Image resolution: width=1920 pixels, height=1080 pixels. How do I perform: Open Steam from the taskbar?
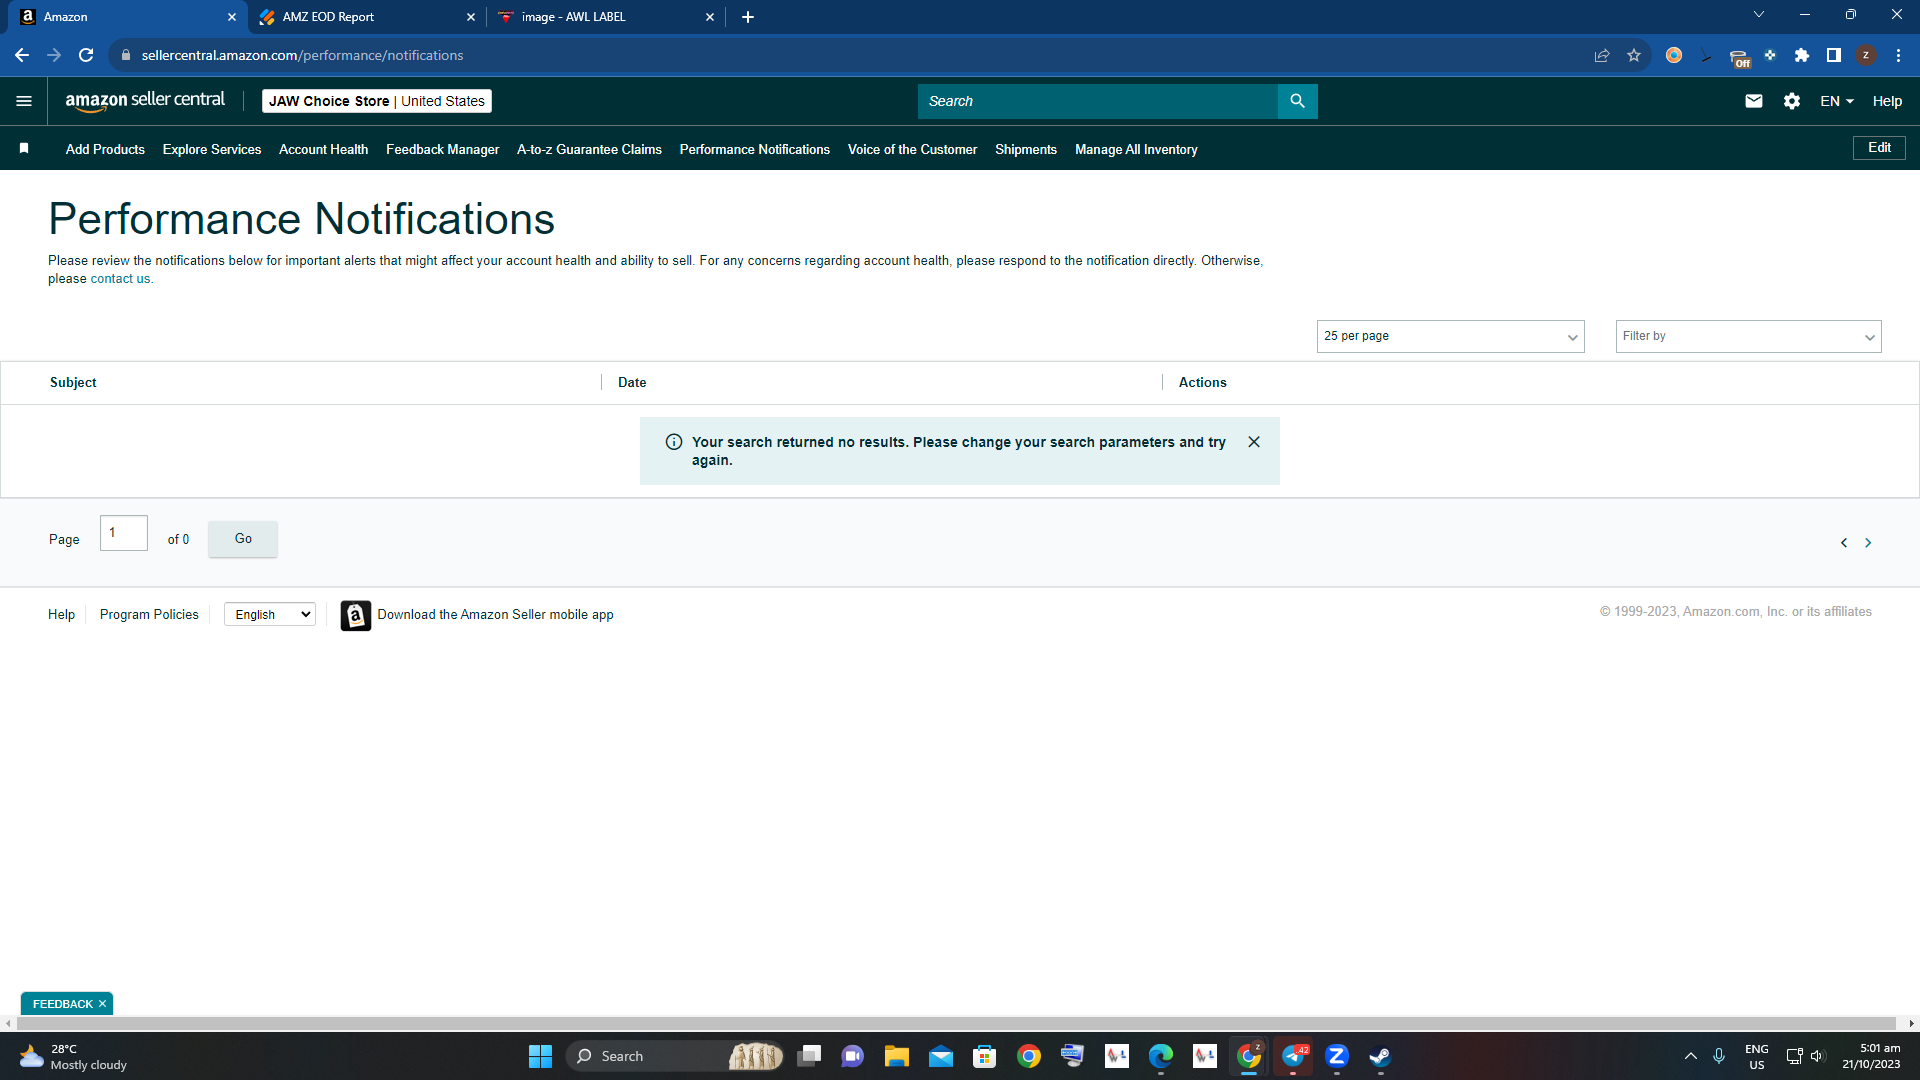pos(1380,1056)
